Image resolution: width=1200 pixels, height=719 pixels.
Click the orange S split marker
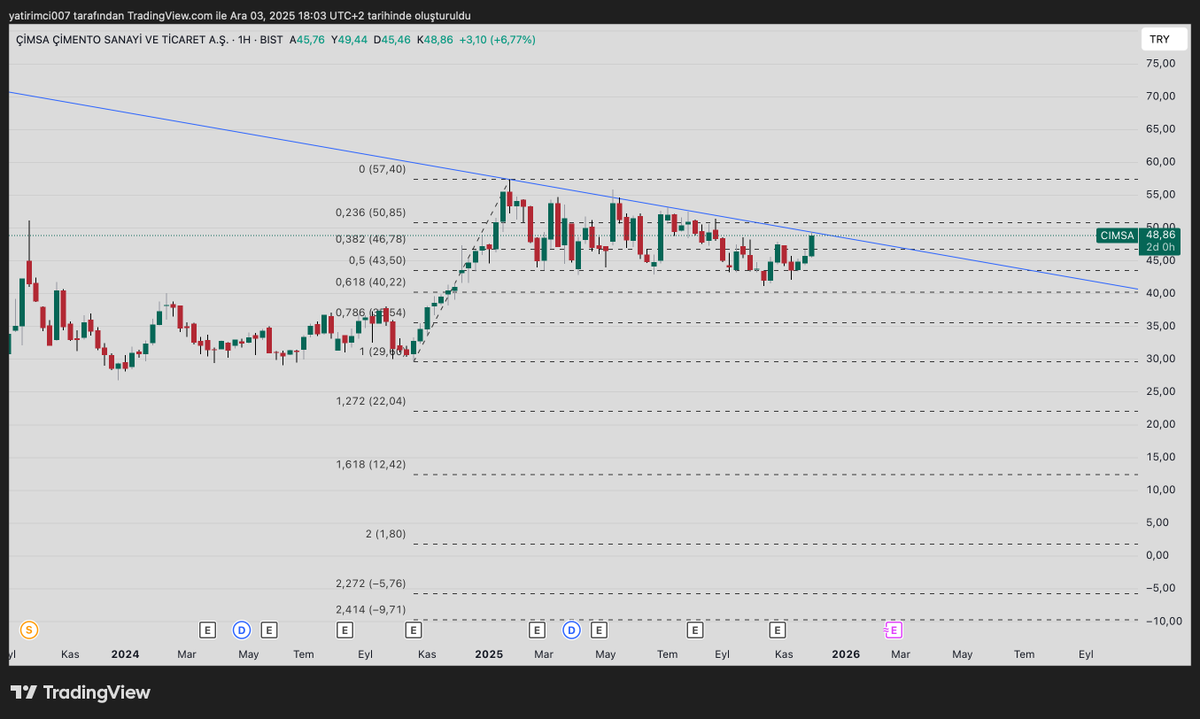point(29,630)
